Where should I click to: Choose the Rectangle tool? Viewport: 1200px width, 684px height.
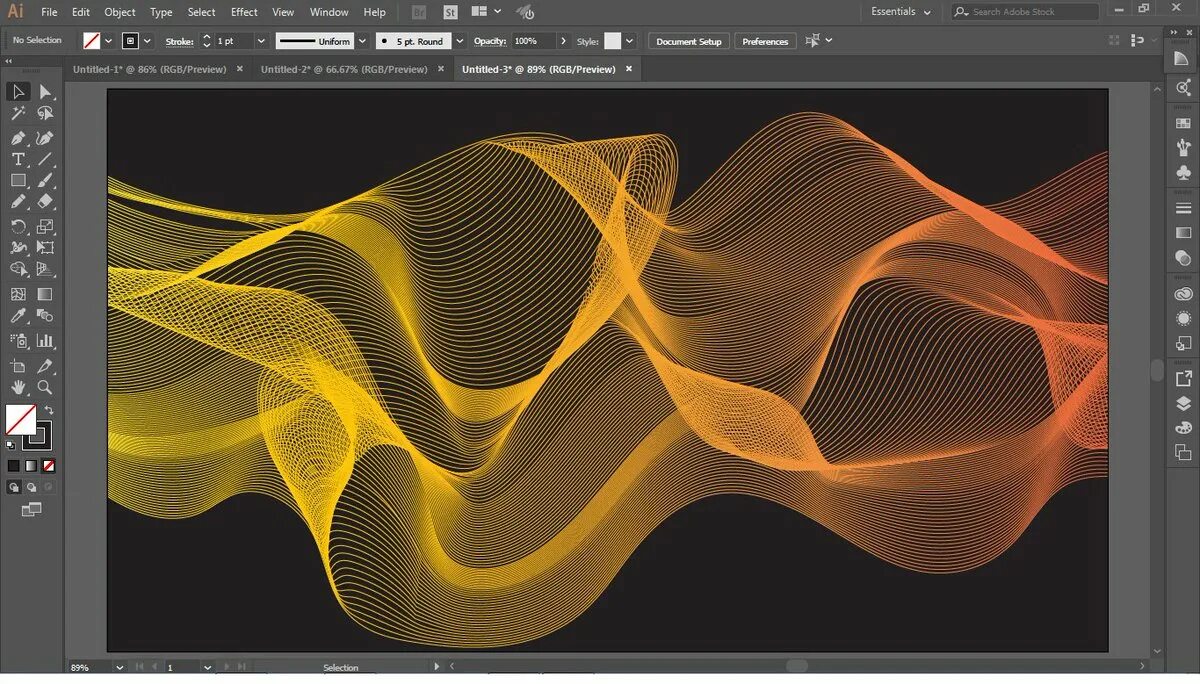click(x=18, y=181)
